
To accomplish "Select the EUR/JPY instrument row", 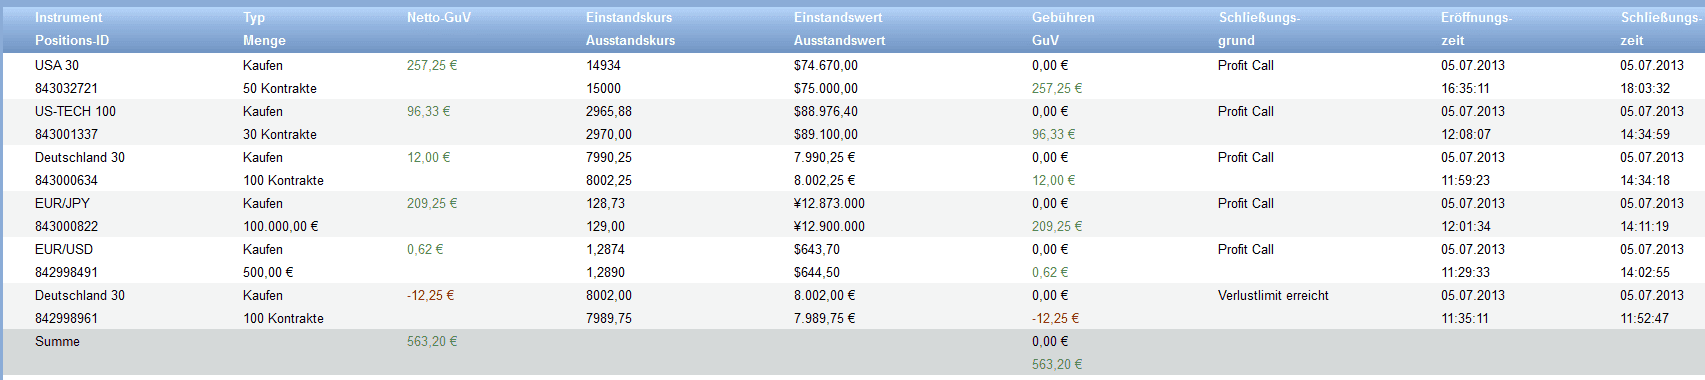I will click(852, 215).
